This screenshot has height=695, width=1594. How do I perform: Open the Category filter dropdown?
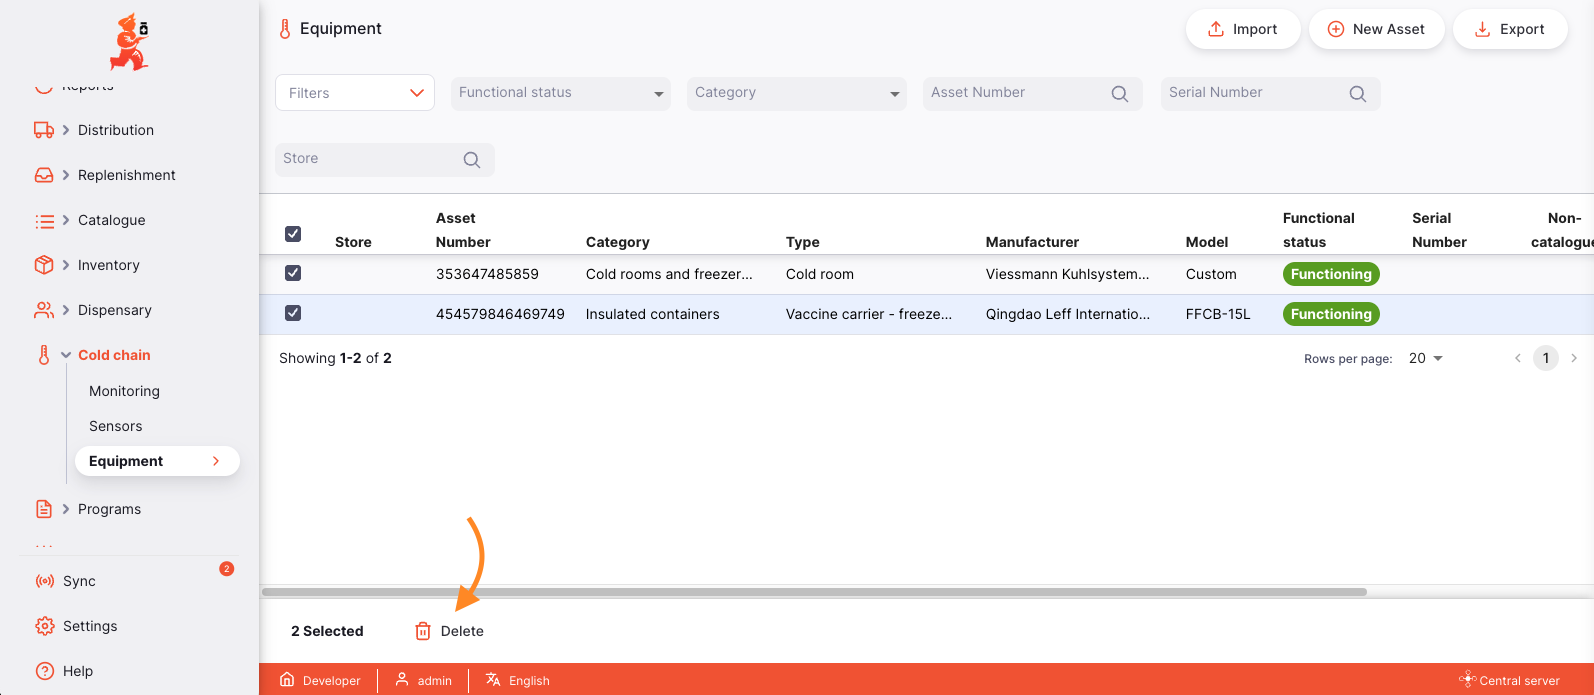coord(796,93)
